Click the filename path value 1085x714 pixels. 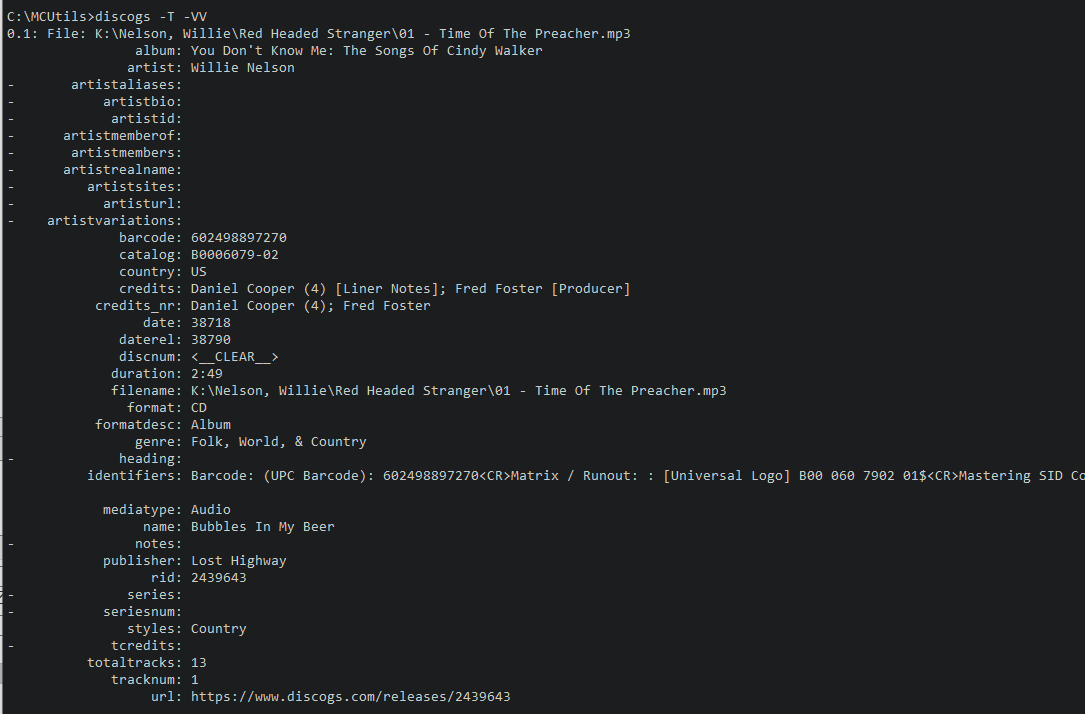coord(459,391)
